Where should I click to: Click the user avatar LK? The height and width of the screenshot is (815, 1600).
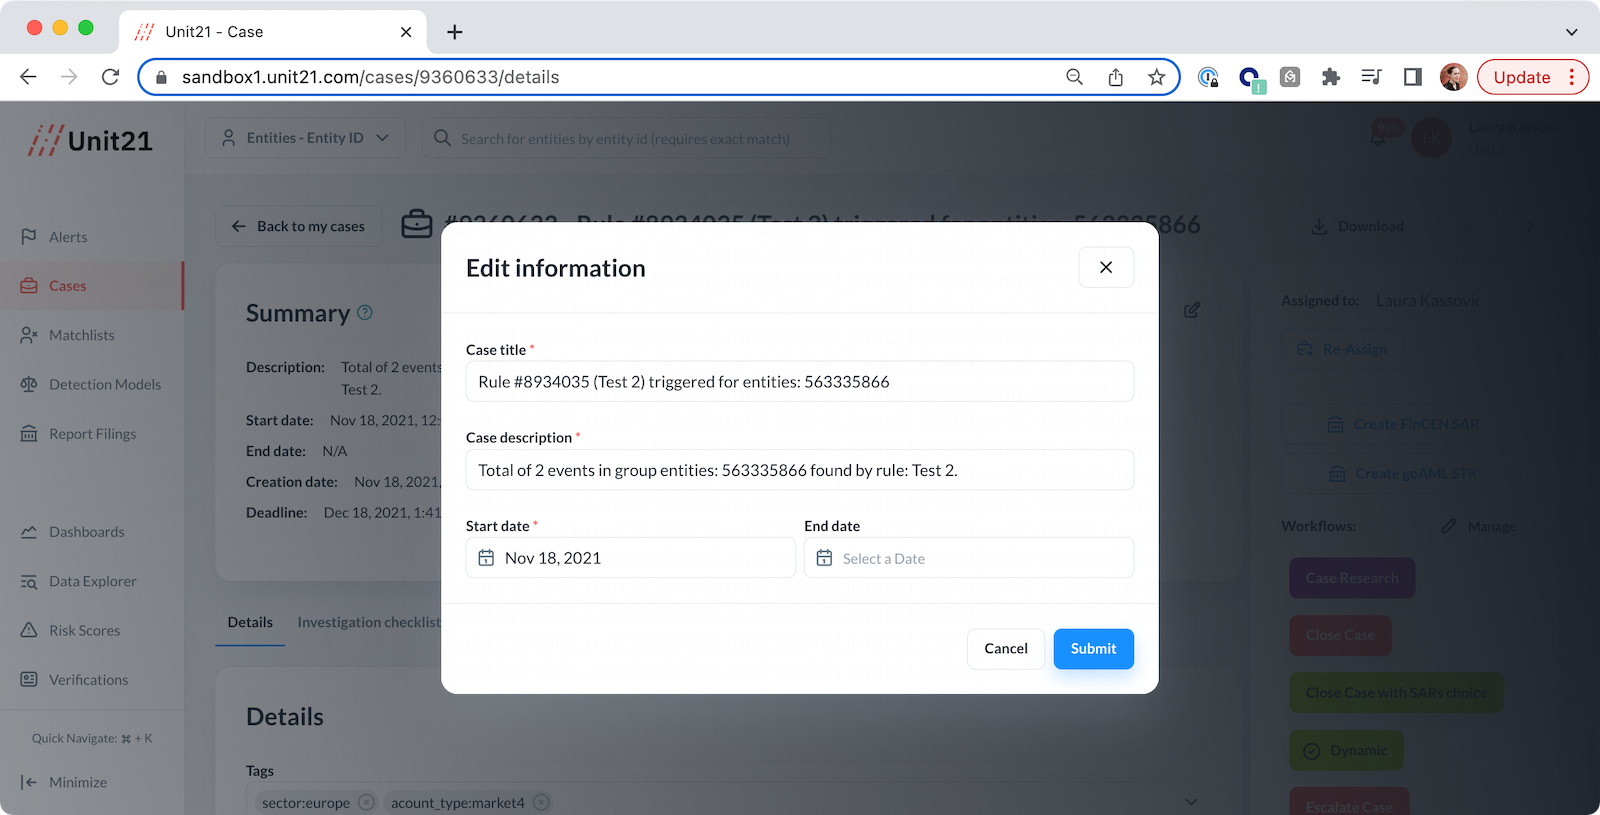click(1431, 138)
